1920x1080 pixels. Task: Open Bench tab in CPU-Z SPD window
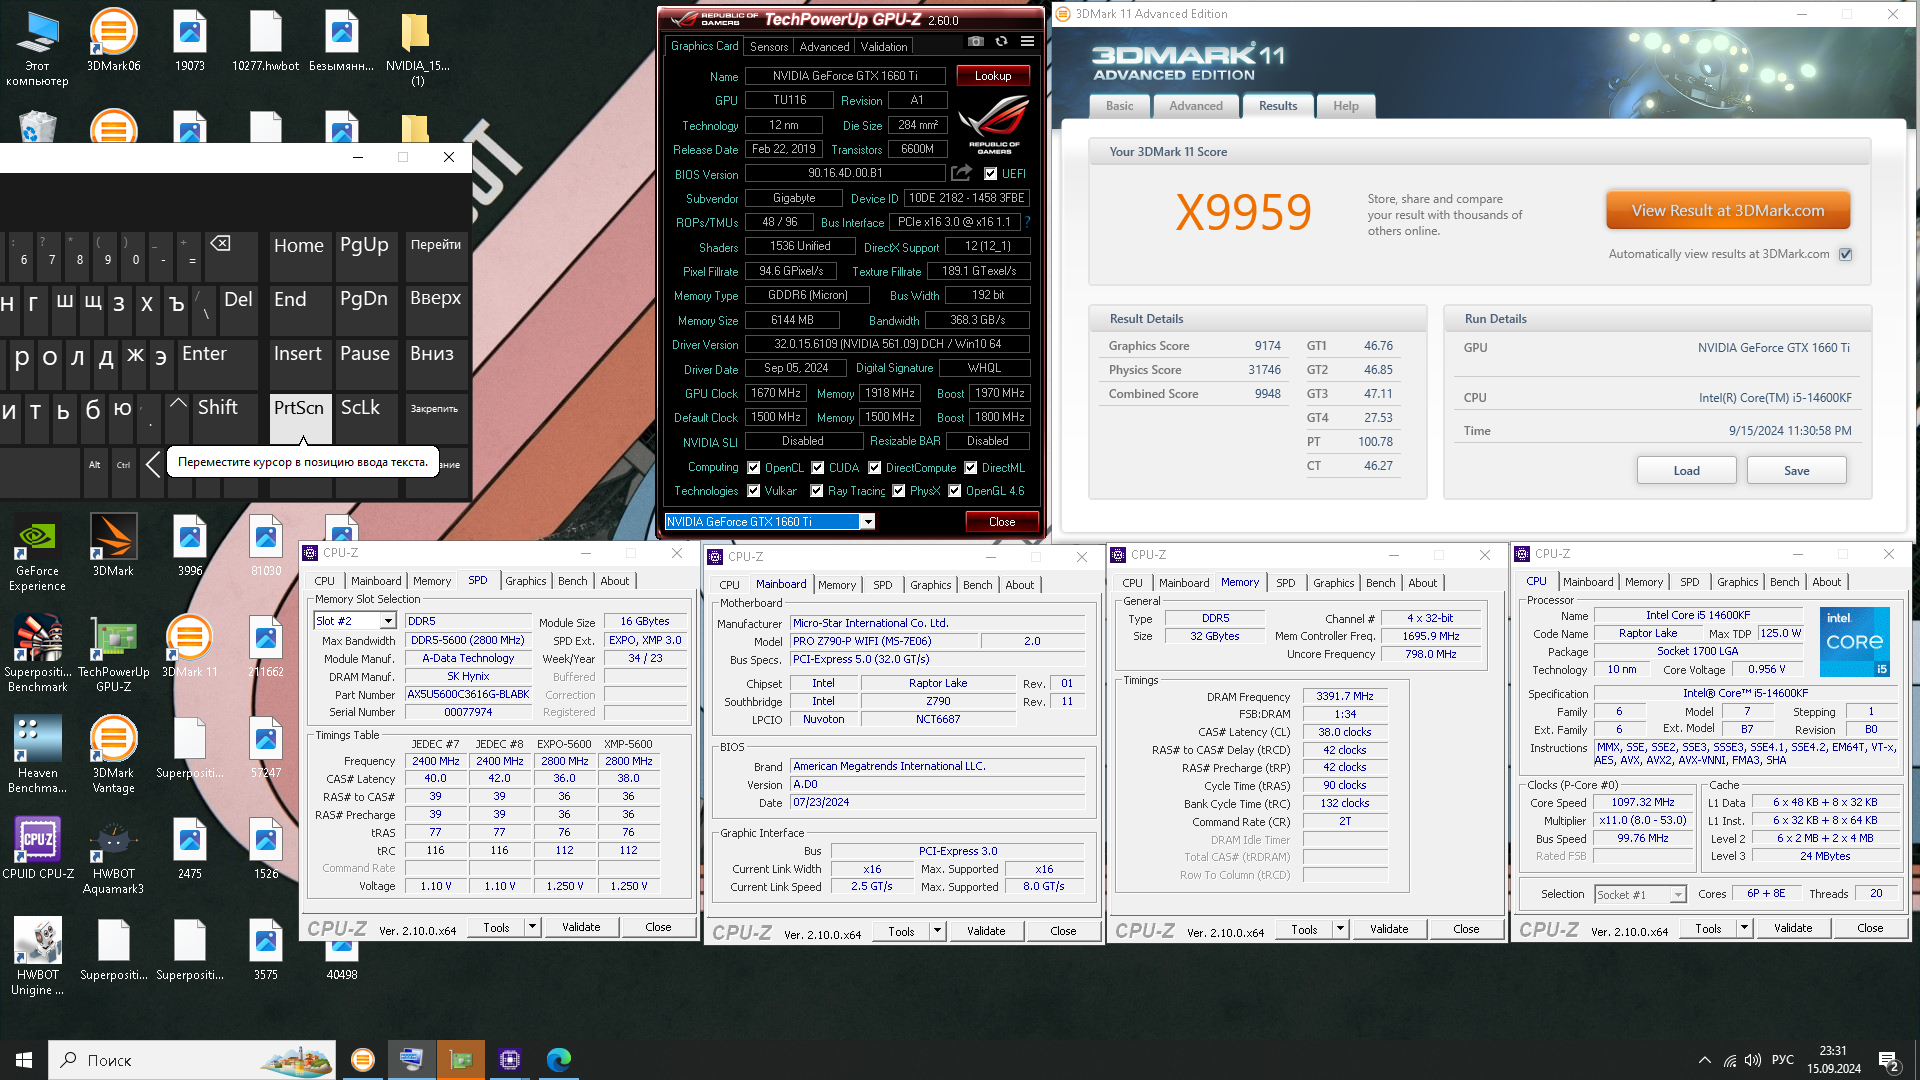coord(573,581)
